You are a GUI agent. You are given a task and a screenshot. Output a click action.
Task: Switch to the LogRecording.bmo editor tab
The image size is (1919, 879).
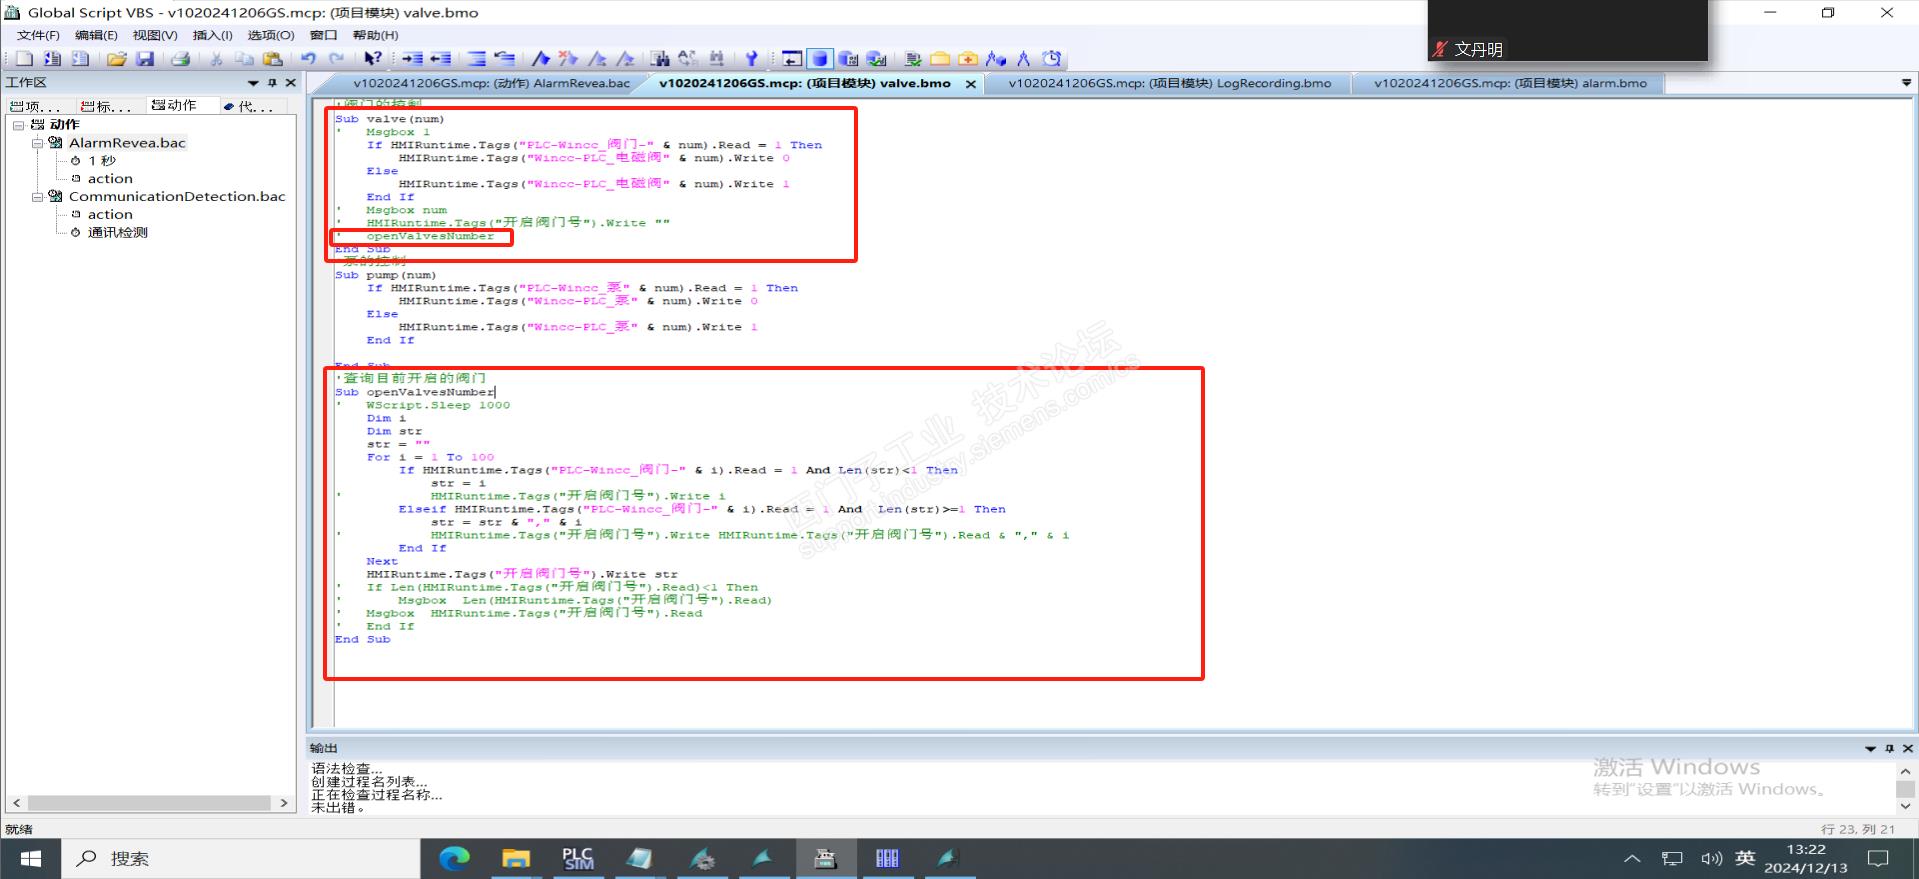[x=1169, y=84]
